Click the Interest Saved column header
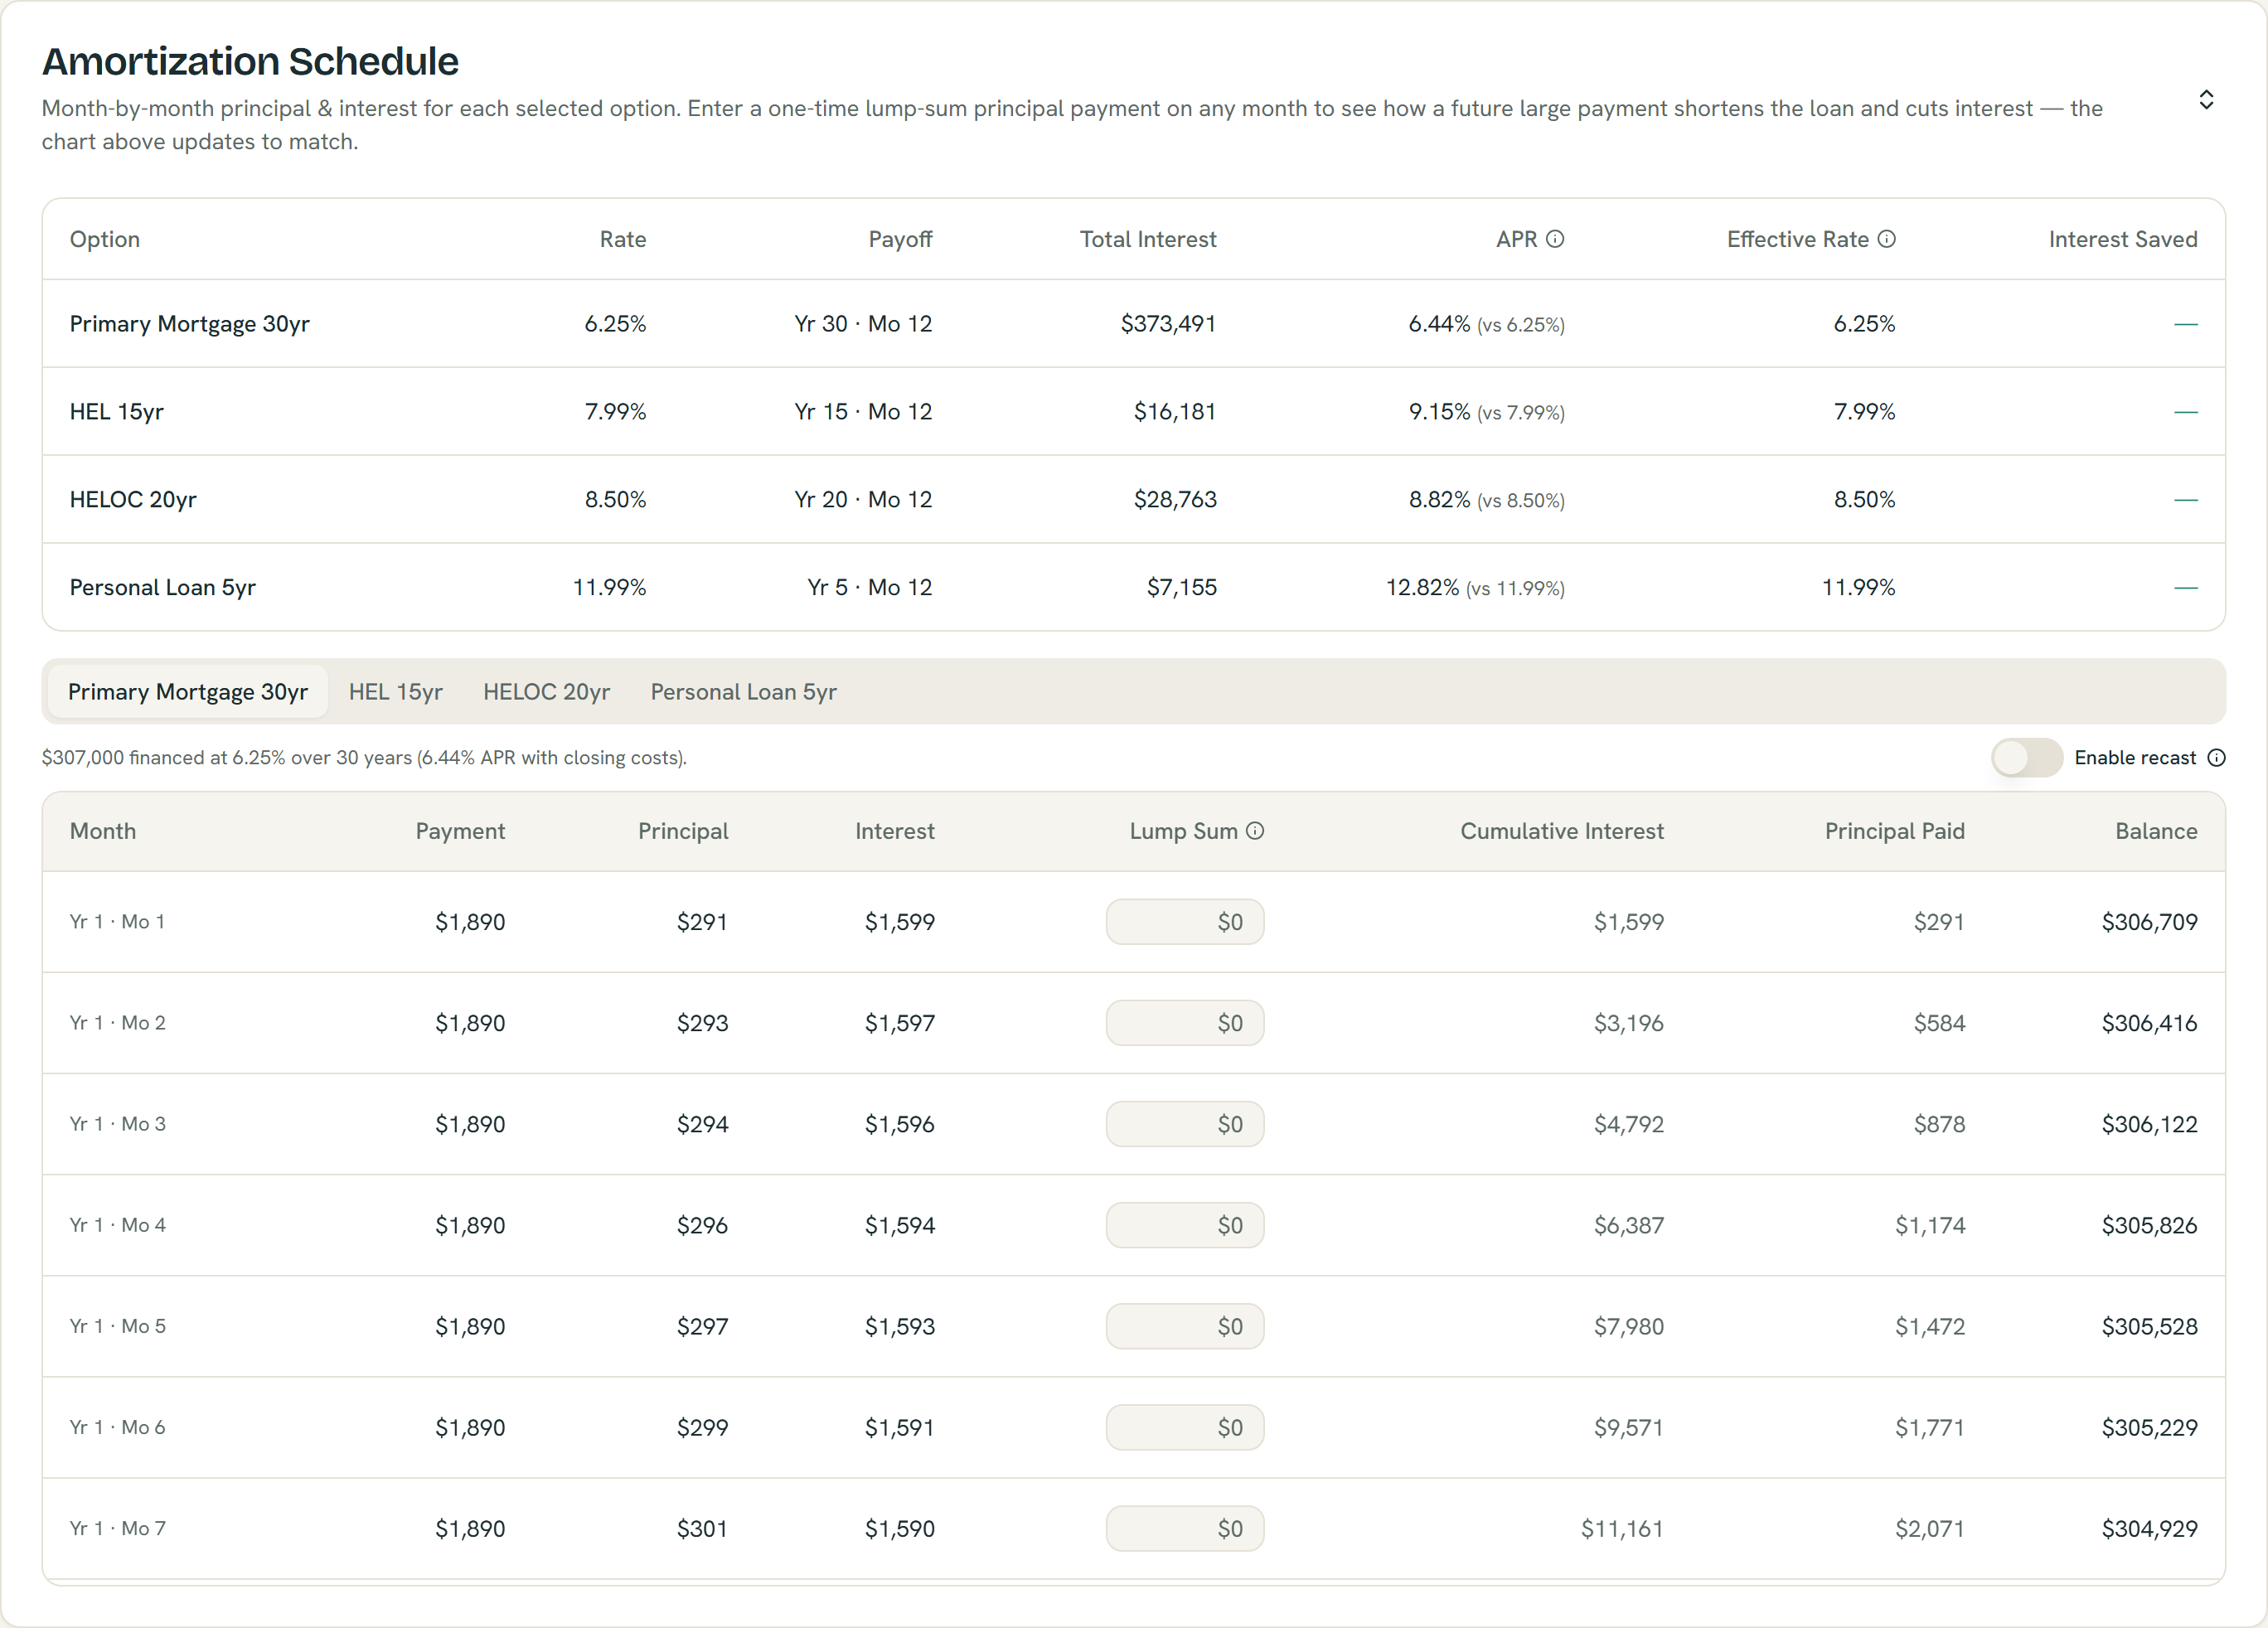 point(2123,240)
